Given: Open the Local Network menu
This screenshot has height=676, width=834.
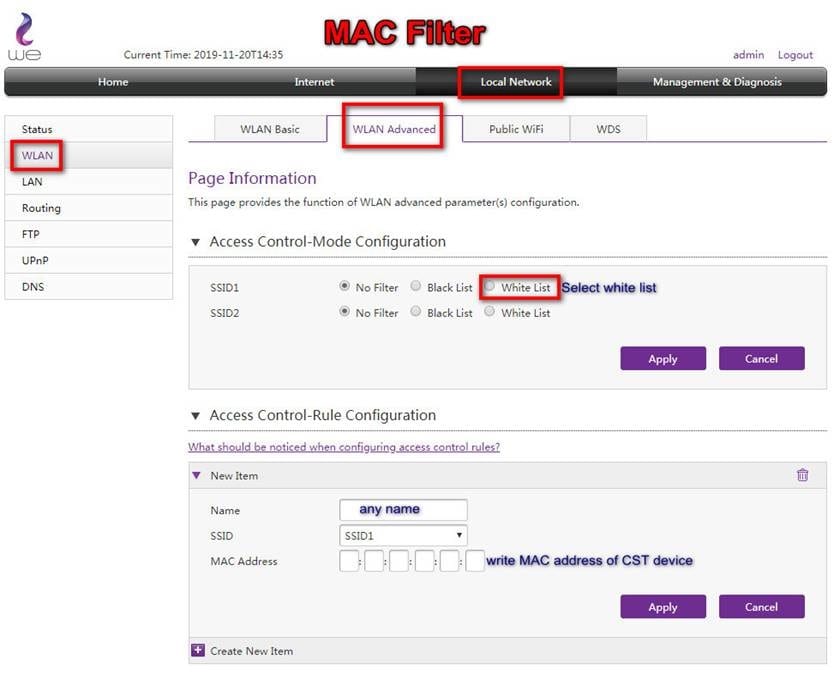Looking at the screenshot, I should pyautogui.click(x=515, y=82).
